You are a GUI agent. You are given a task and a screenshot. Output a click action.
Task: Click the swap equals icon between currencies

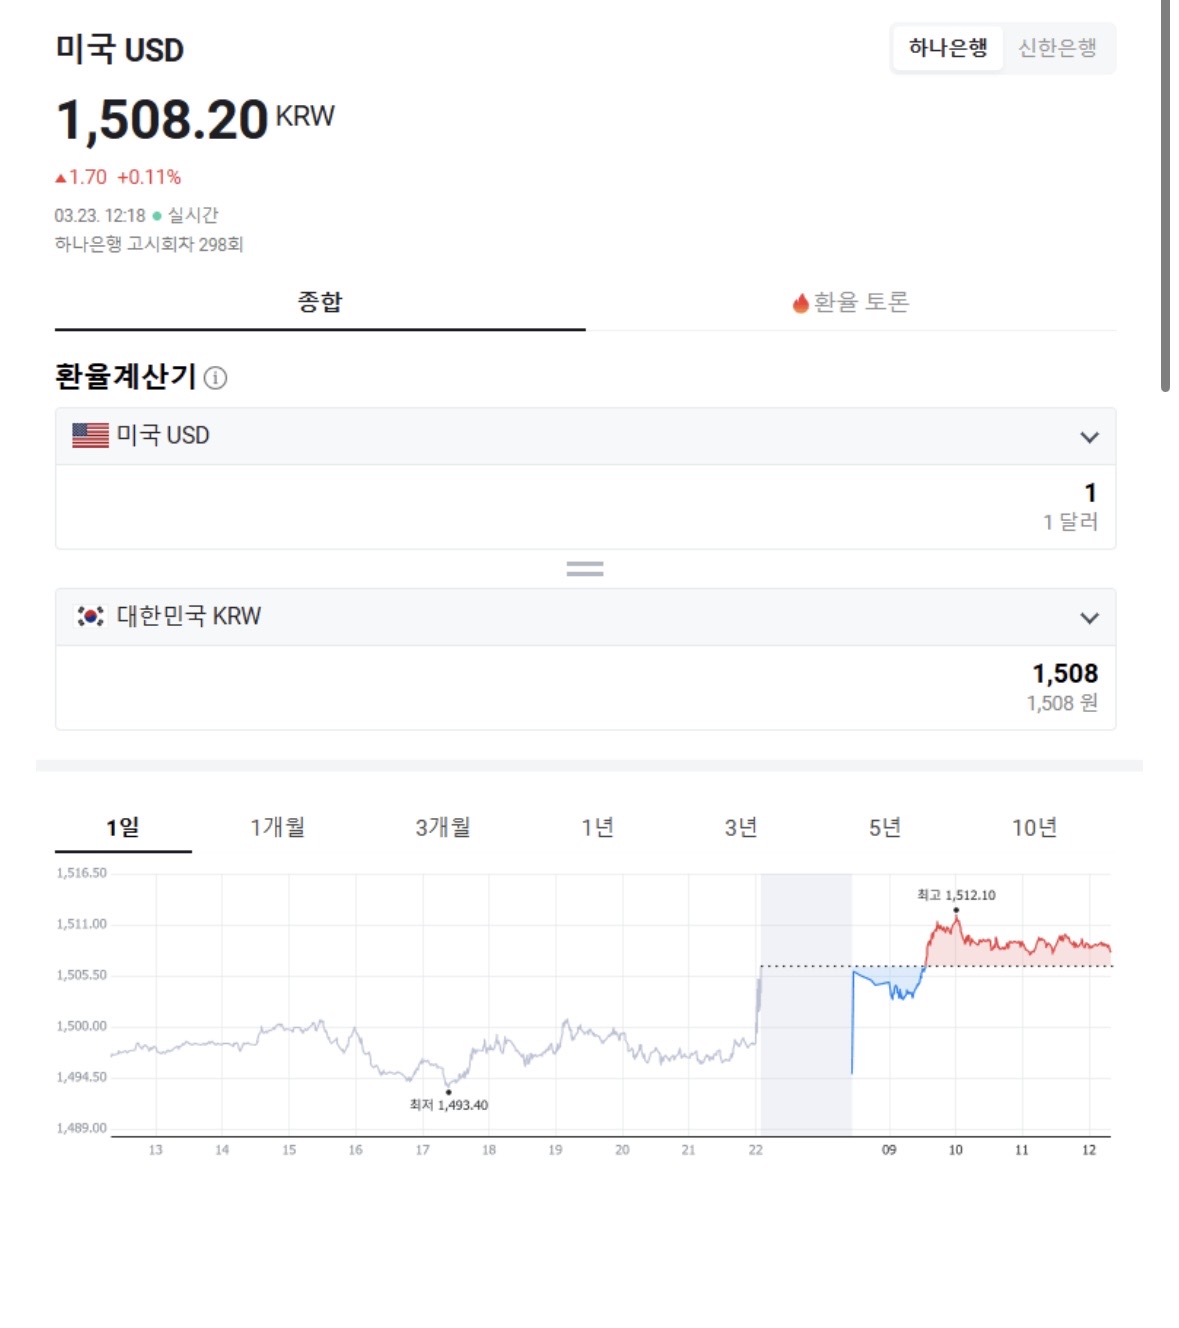[585, 569]
